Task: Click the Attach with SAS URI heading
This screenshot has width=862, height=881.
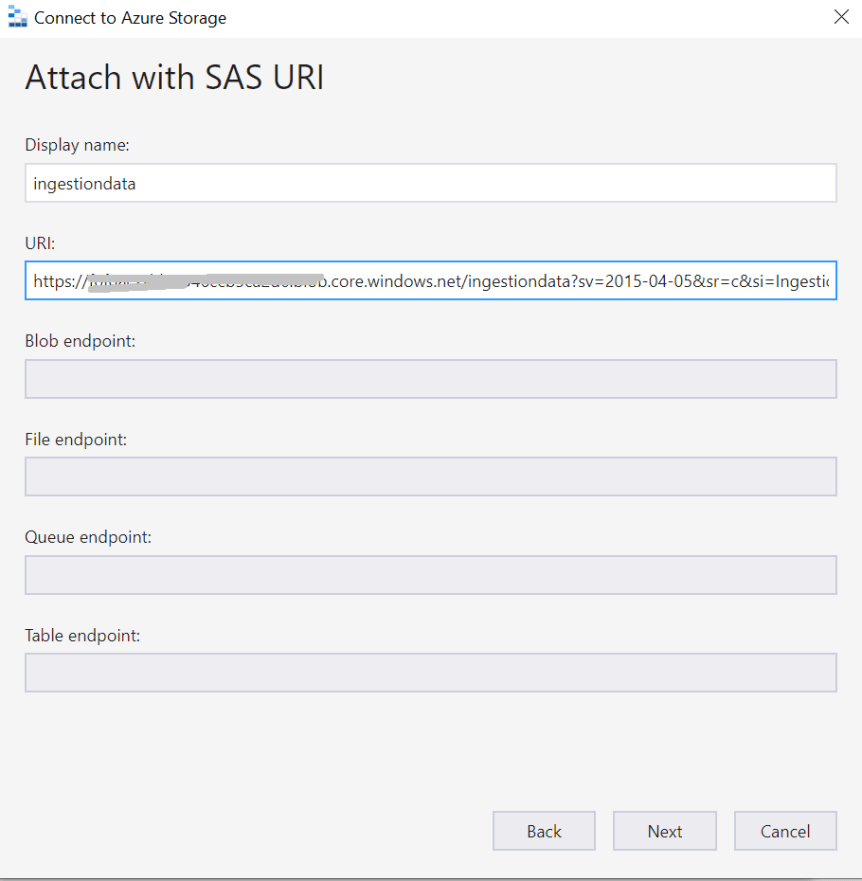Action: (174, 77)
